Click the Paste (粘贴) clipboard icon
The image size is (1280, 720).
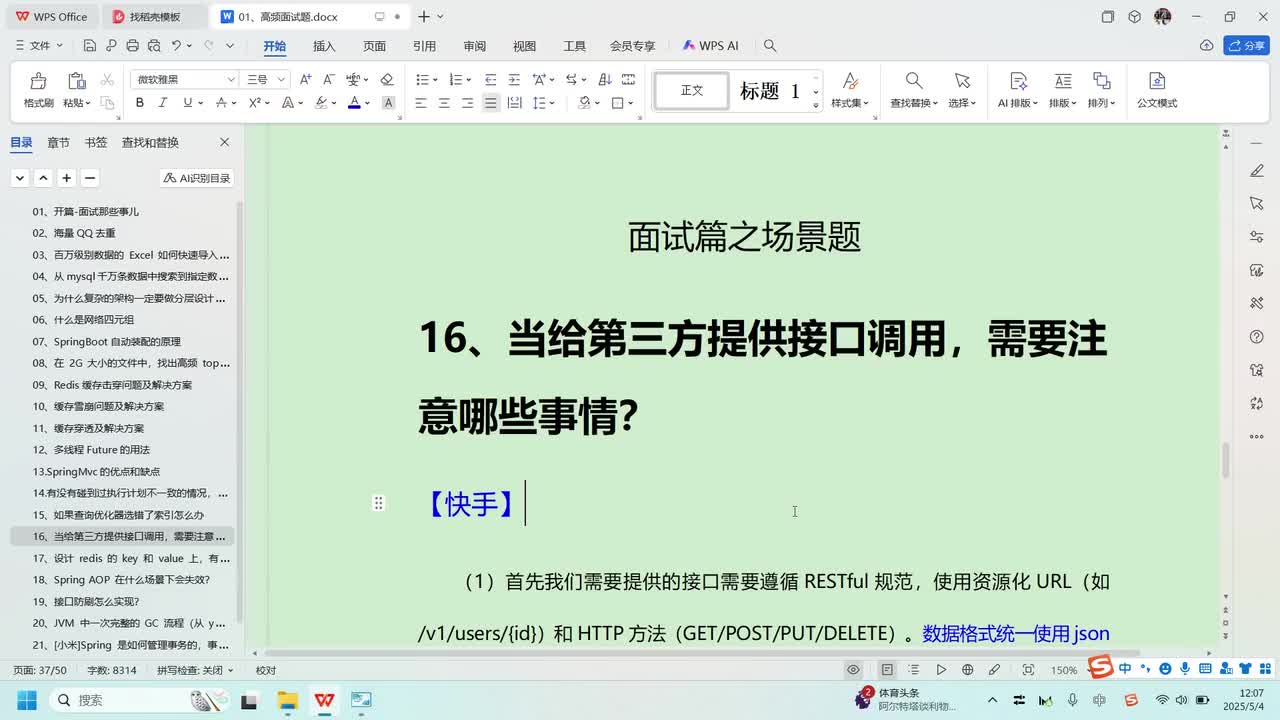click(x=76, y=81)
